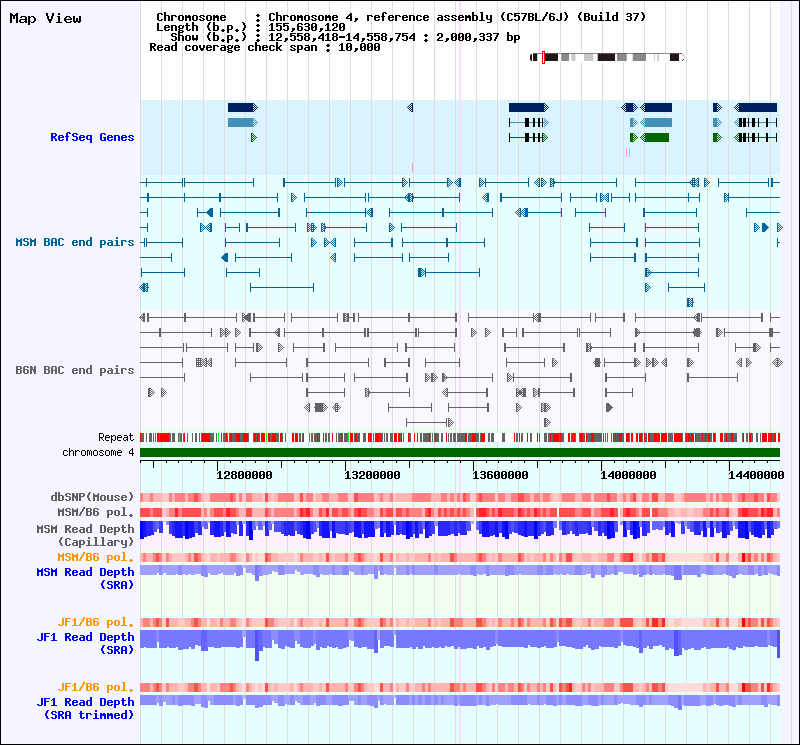
Task: Click the right arrow of chromosome ideogram
Action: click(x=683, y=58)
